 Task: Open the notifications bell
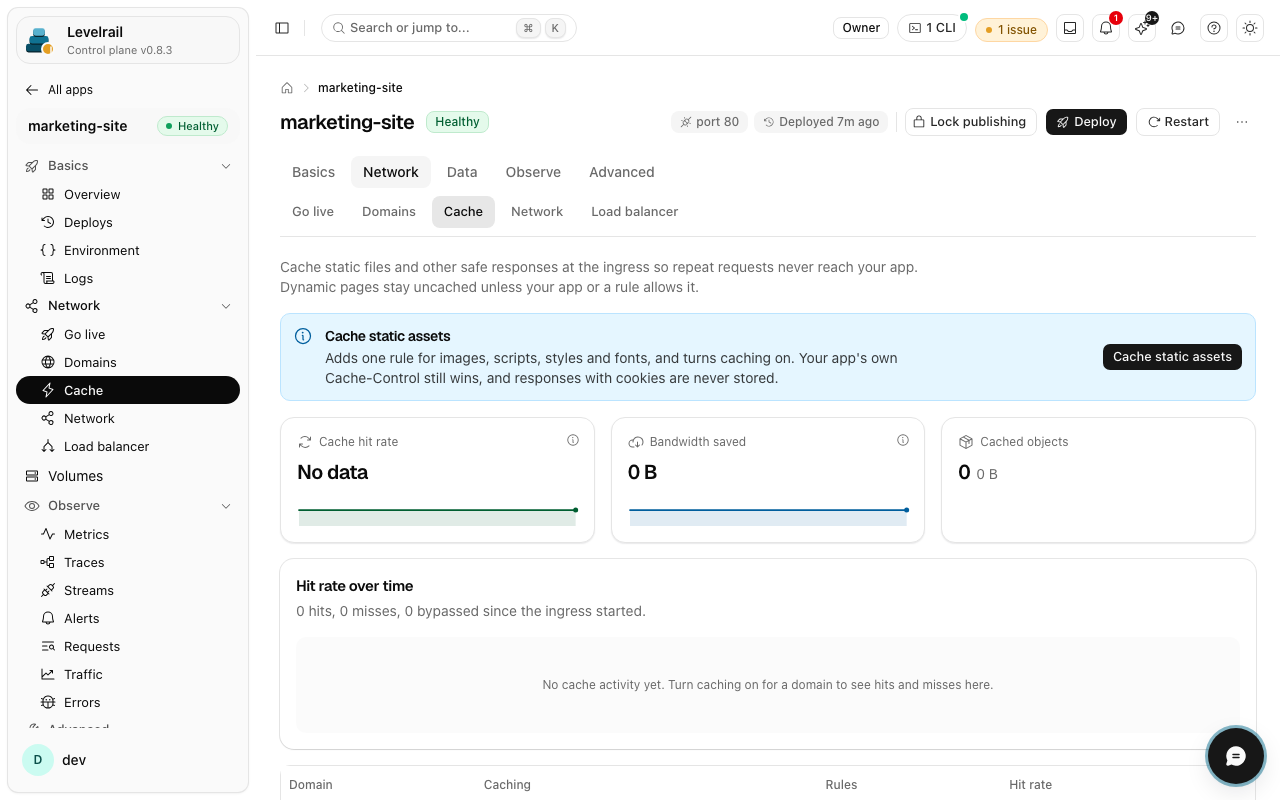1106,28
